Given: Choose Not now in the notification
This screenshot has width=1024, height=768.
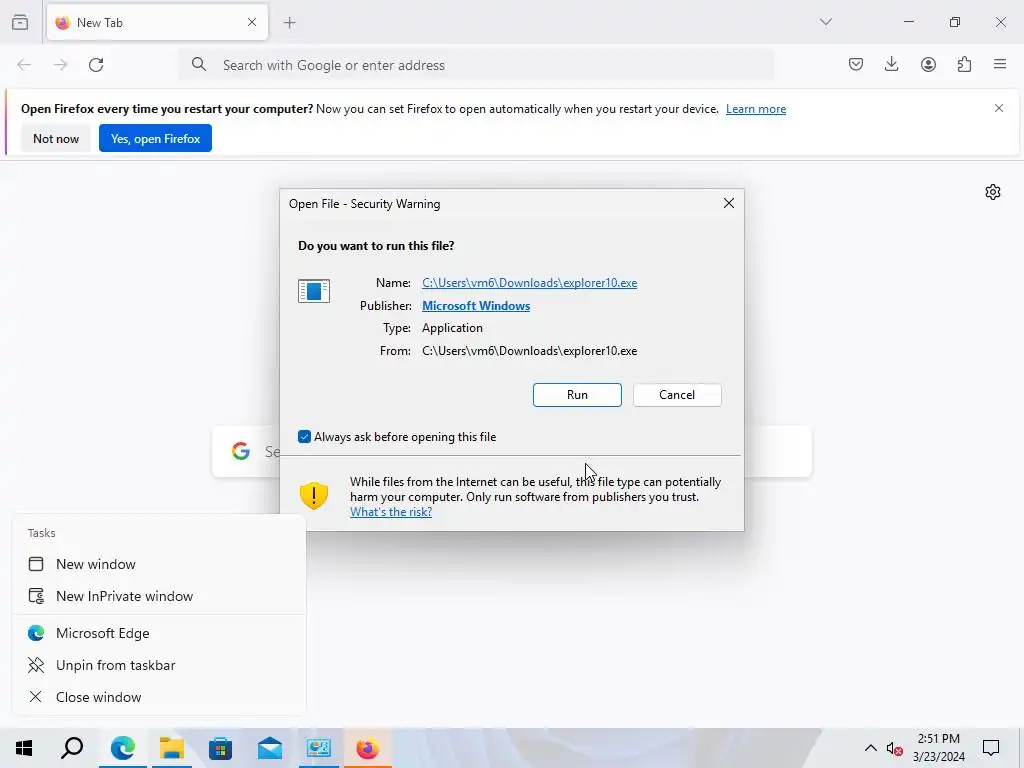Looking at the screenshot, I should [x=56, y=138].
